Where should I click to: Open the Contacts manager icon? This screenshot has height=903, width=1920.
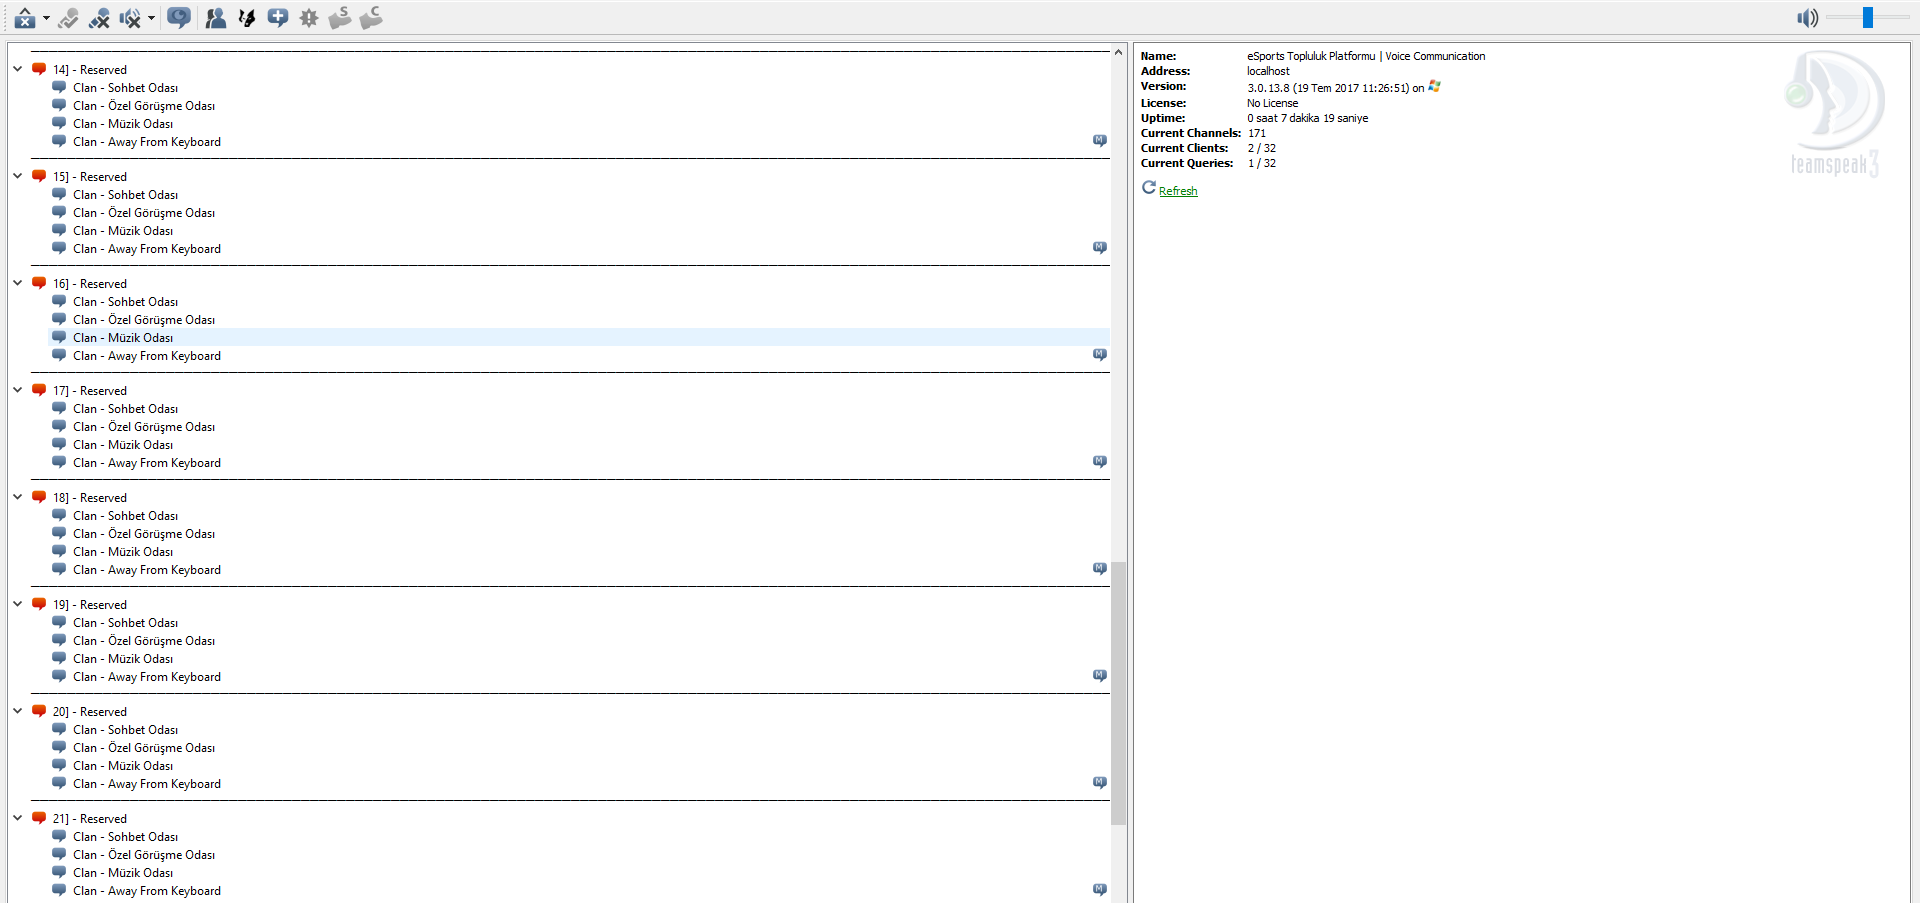pos(215,18)
